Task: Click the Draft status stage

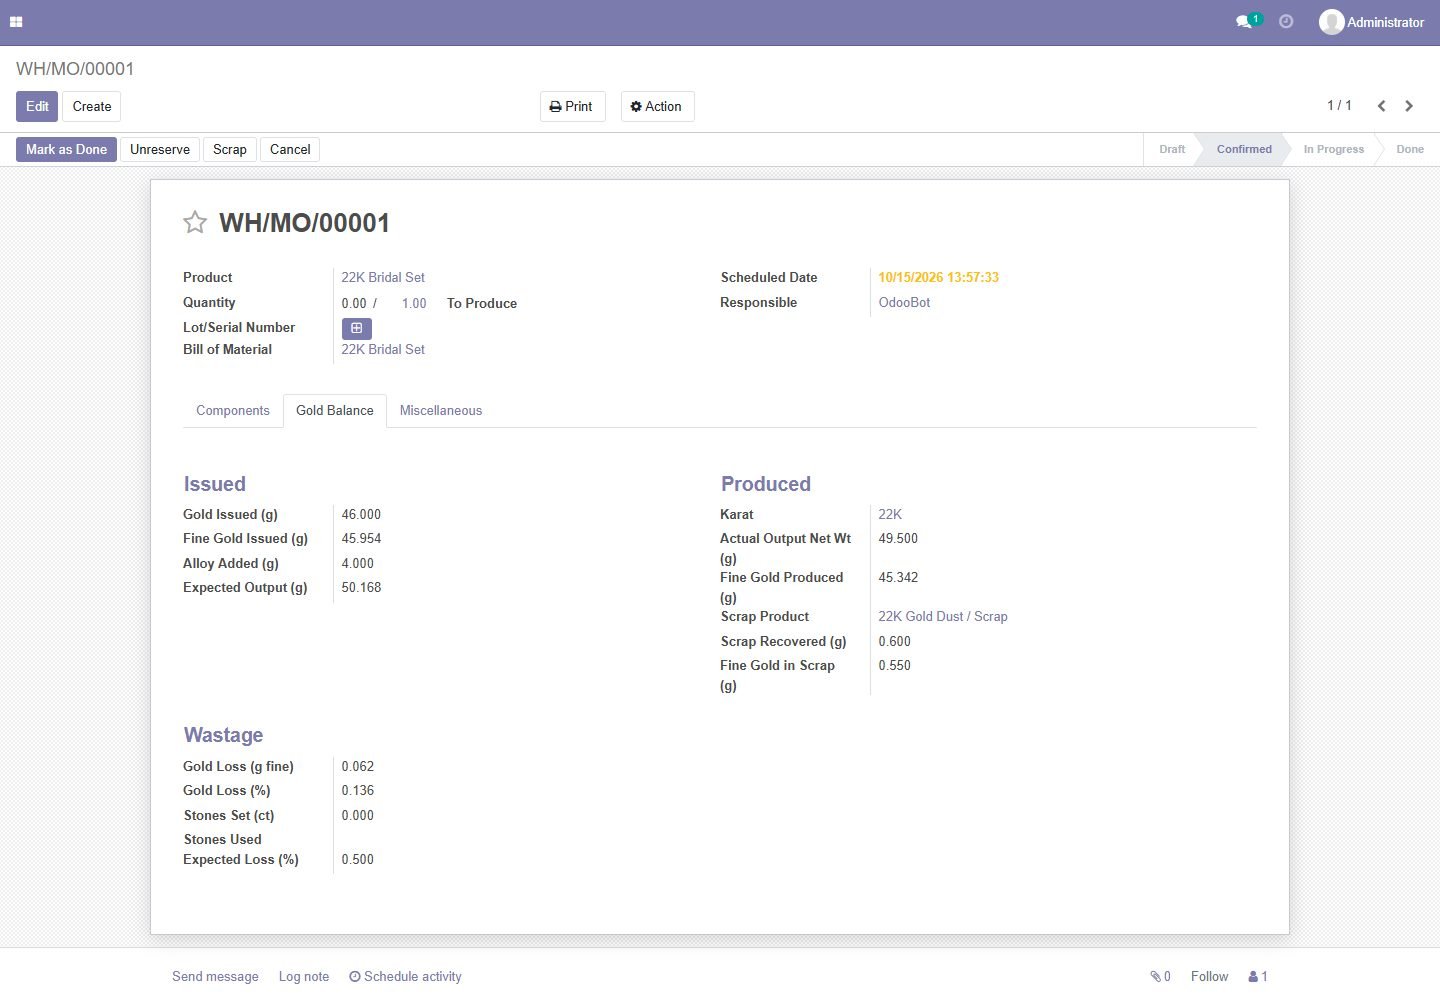Action: [x=1172, y=150]
